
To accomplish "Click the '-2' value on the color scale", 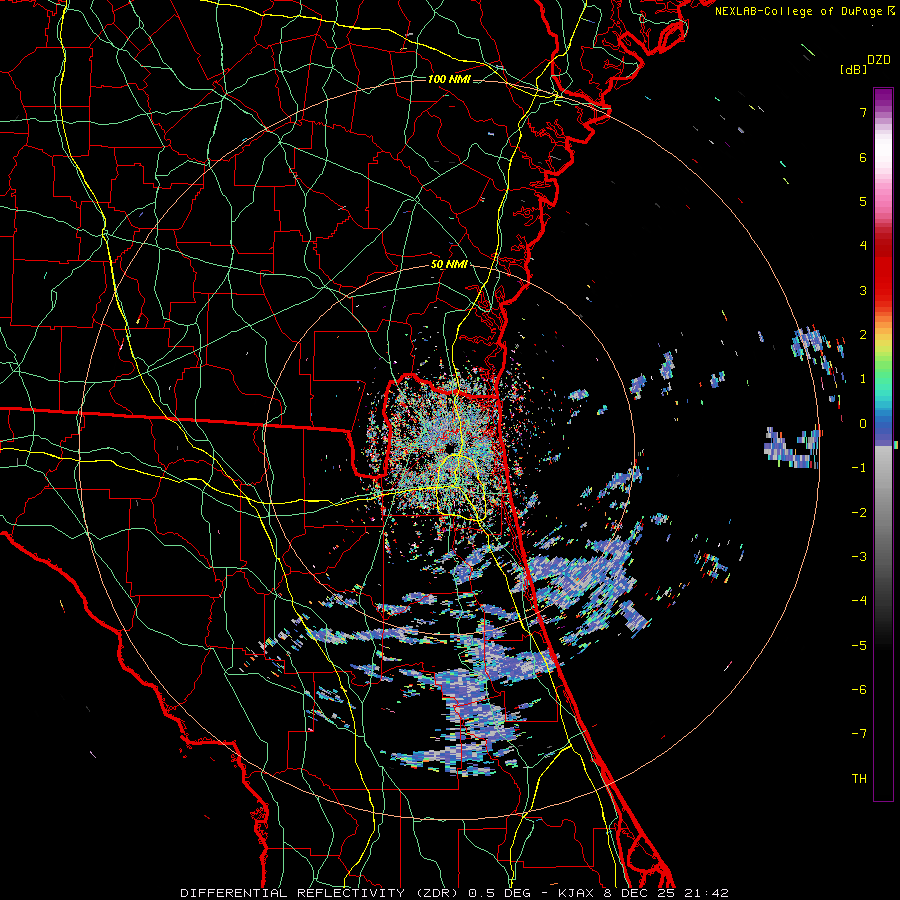I will click(x=859, y=512).
